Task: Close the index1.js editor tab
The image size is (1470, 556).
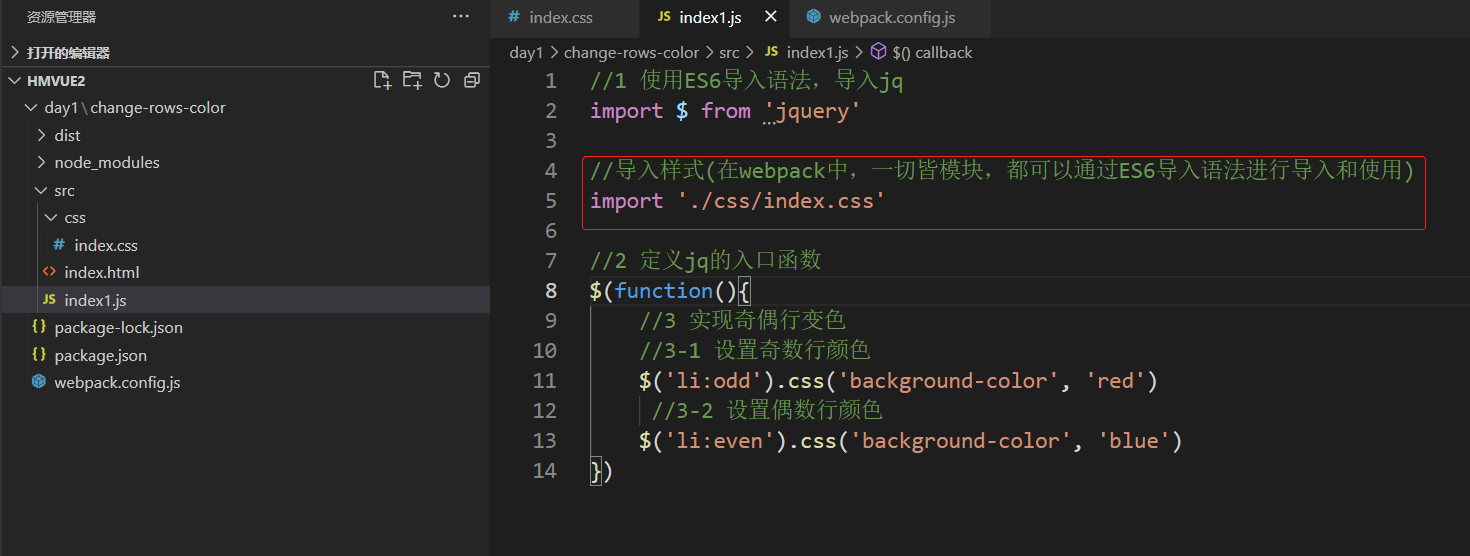Action: (770, 17)
